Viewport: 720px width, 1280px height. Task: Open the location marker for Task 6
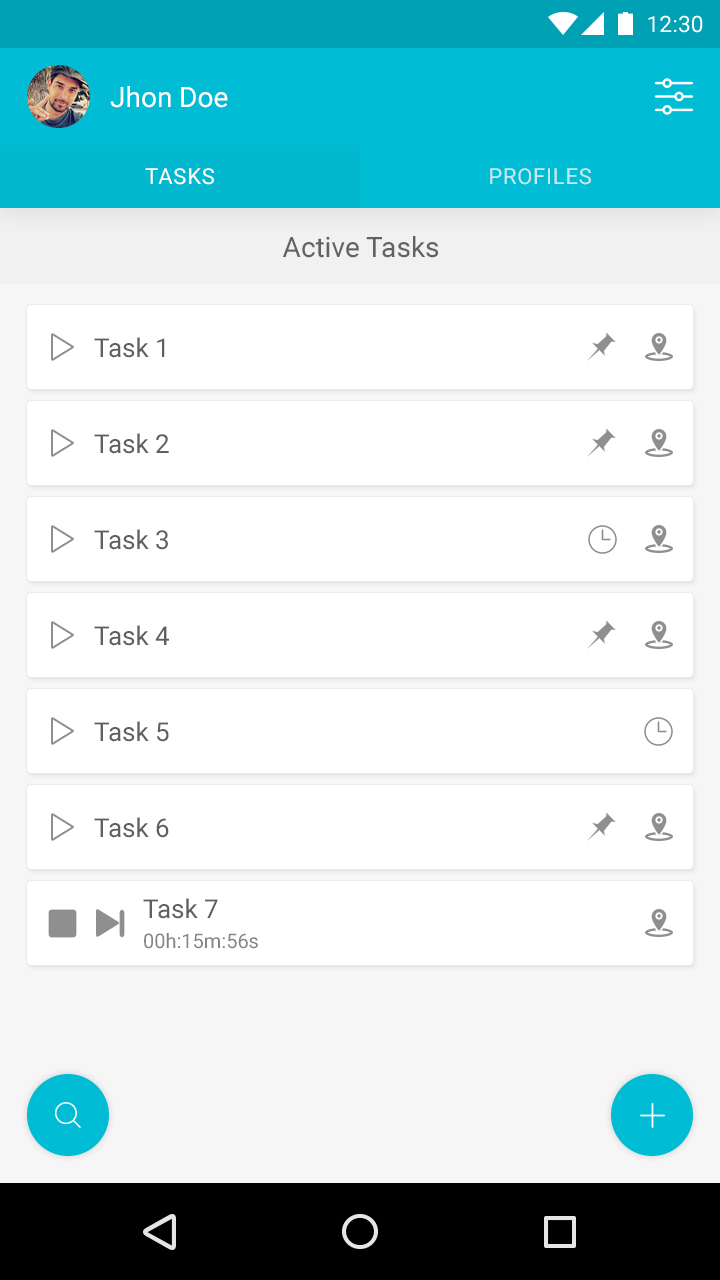(658, 827)
